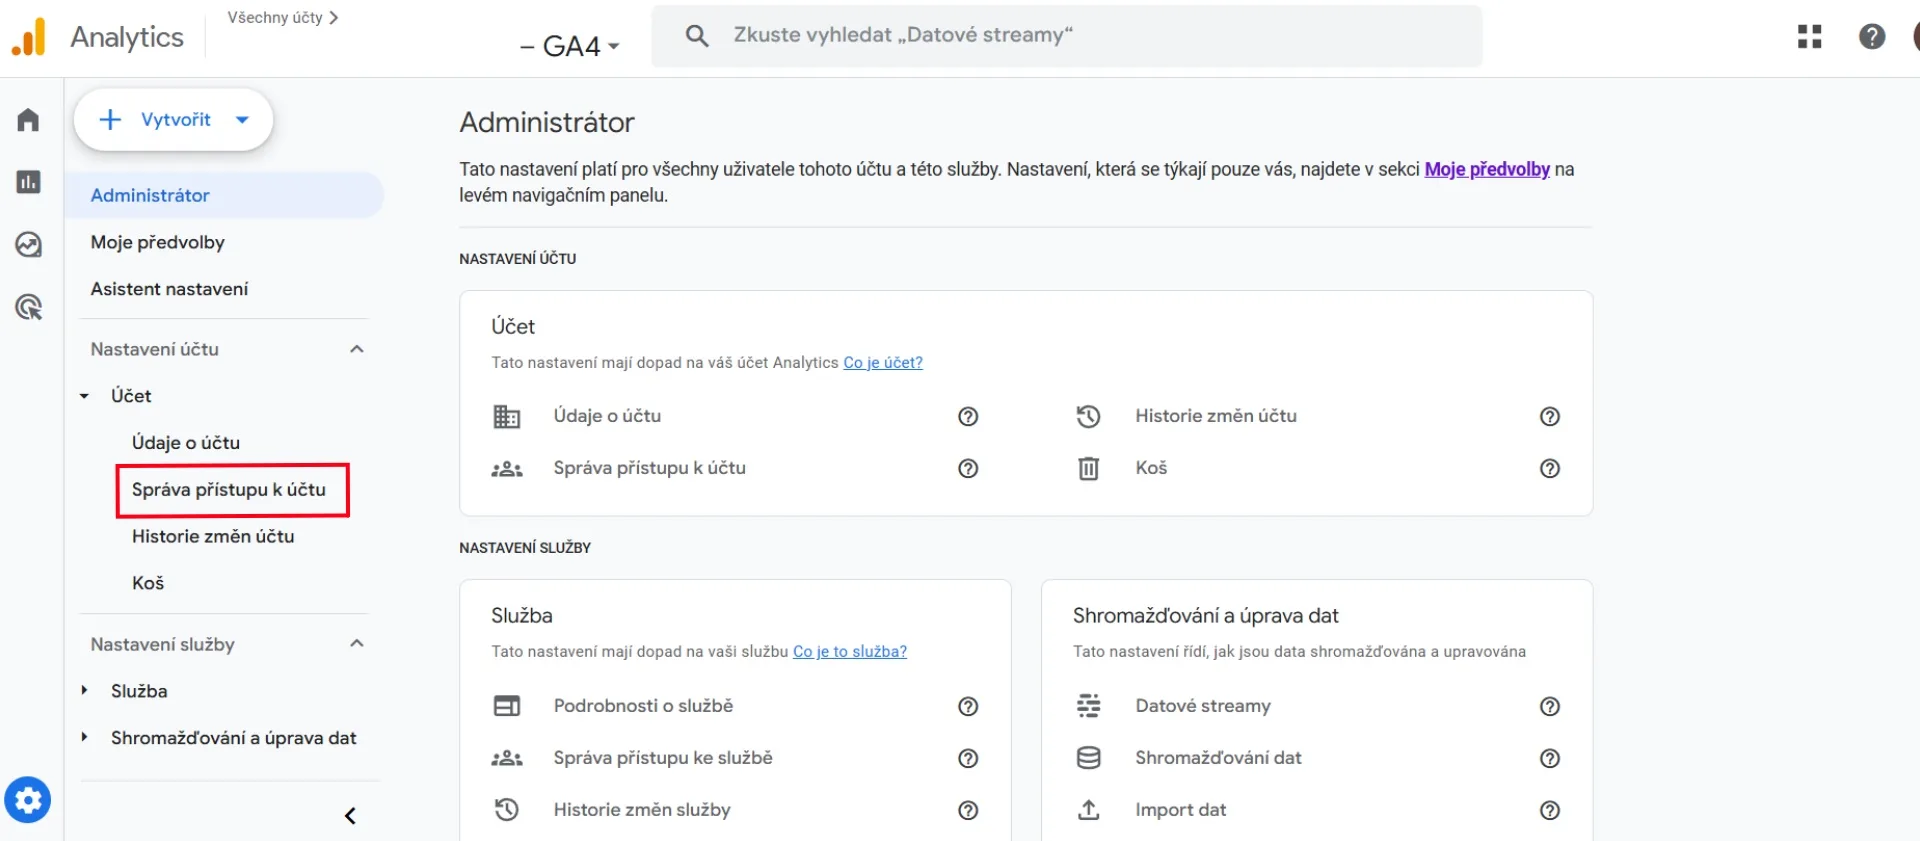The height and width of the screenshot is (841, 1920).
Task: Follow the Co je to služba? link
Action: [x=850, y=652]
